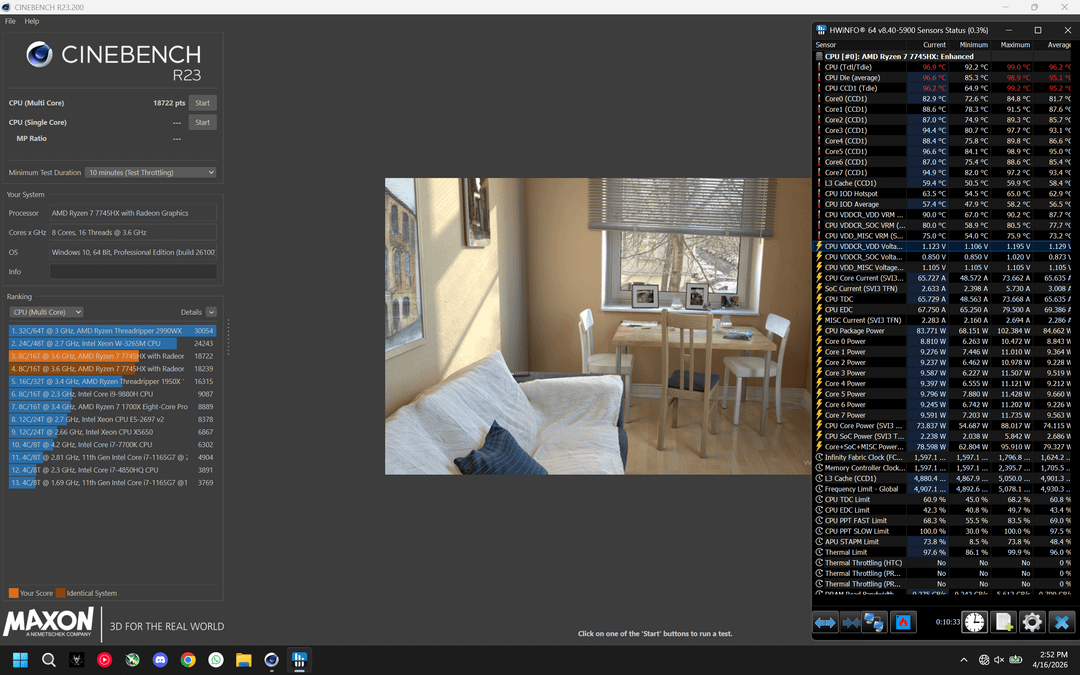Open HWiNFO sensor settings gear icon

point(1032,623)
